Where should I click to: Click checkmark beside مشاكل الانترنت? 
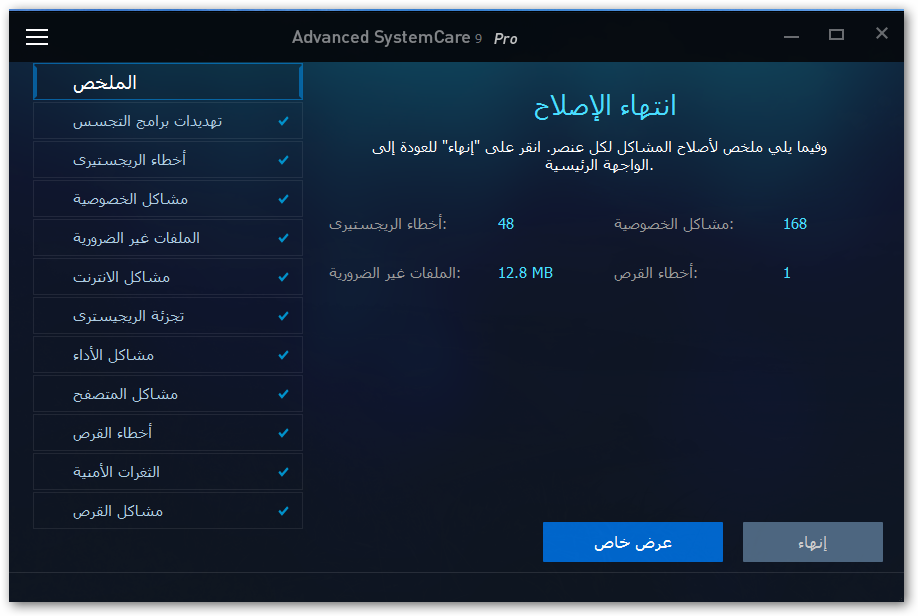coord(284,277)
